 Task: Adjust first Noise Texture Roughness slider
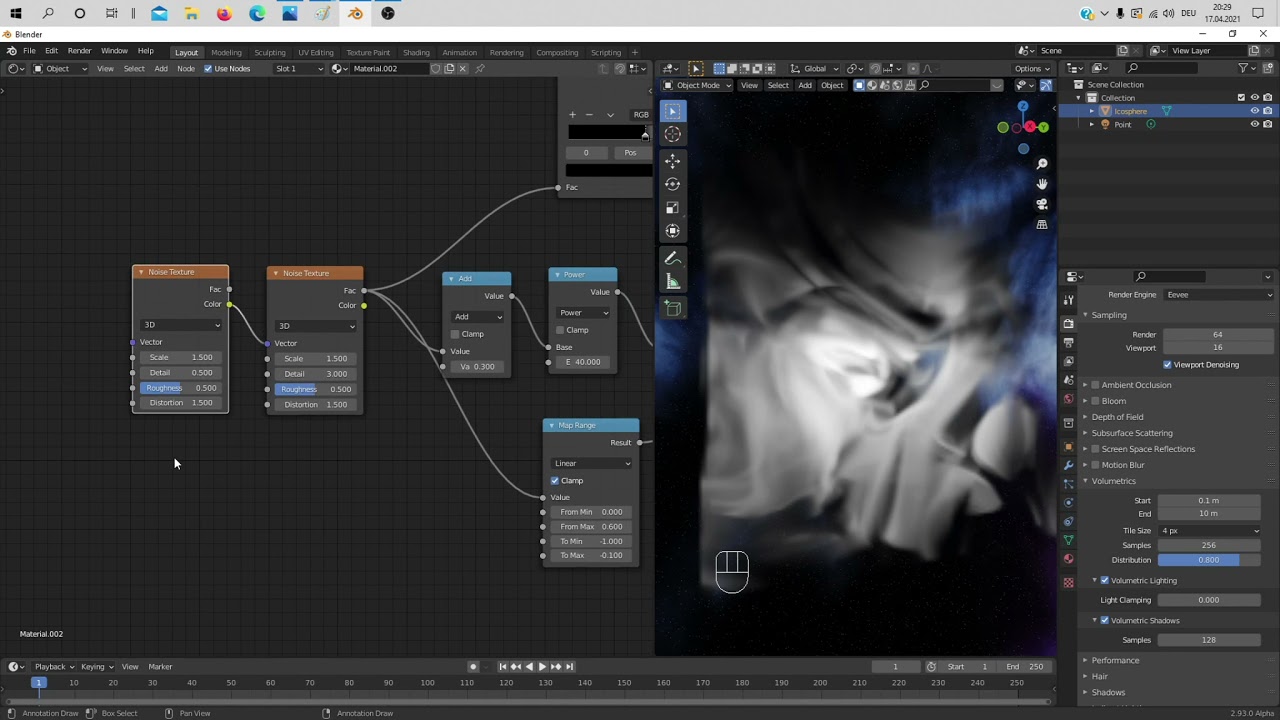point(180,388)
